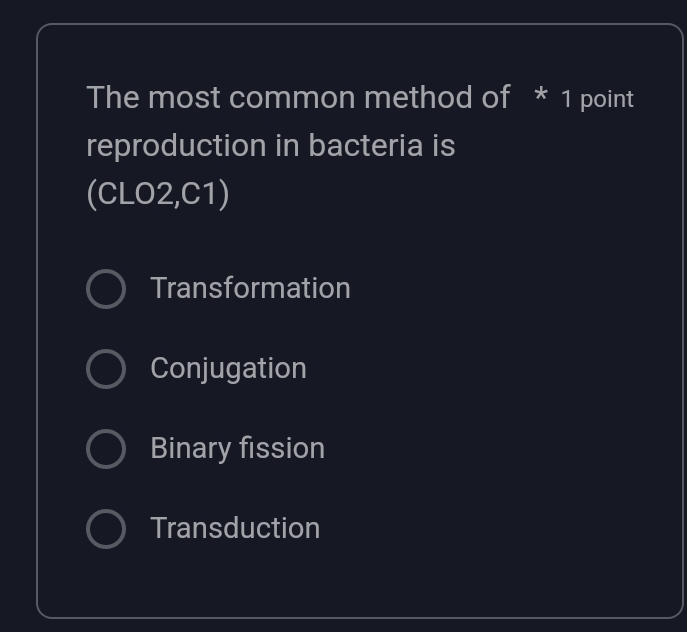687x632 pixels.
Task: Choose the Conjugation radio circle
Action: 106,369
